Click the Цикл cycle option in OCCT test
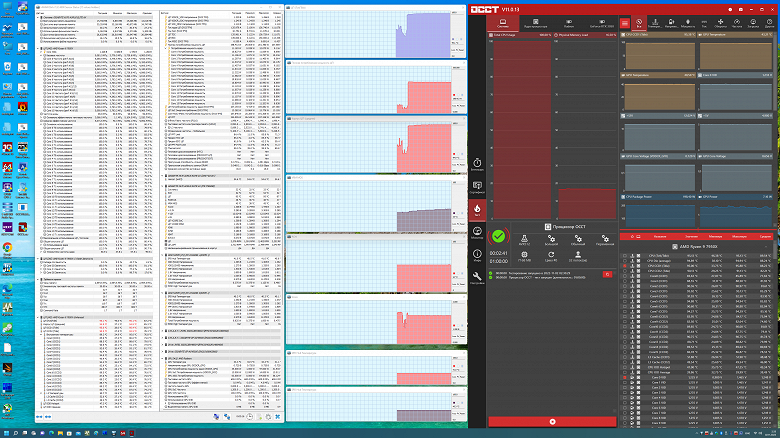 pyautogui.click(x=551, y=256)
